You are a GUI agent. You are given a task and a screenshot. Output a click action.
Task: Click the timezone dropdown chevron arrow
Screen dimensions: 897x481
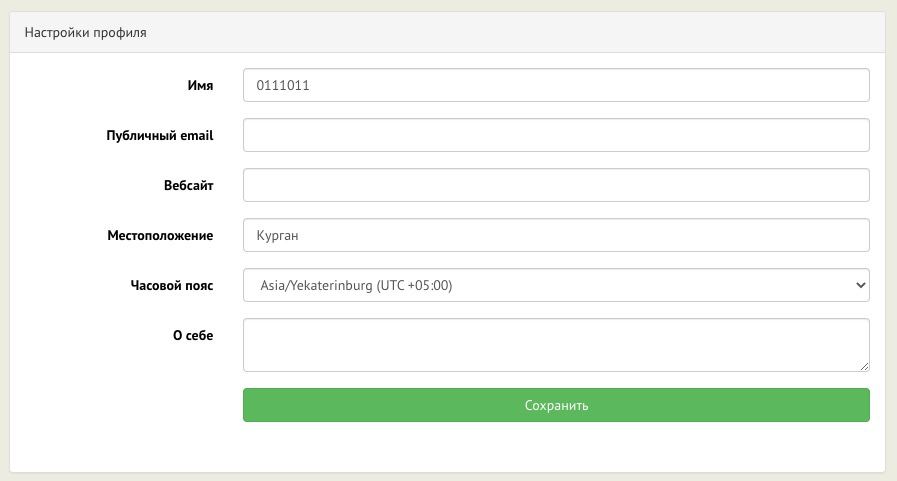coord(860,285)
